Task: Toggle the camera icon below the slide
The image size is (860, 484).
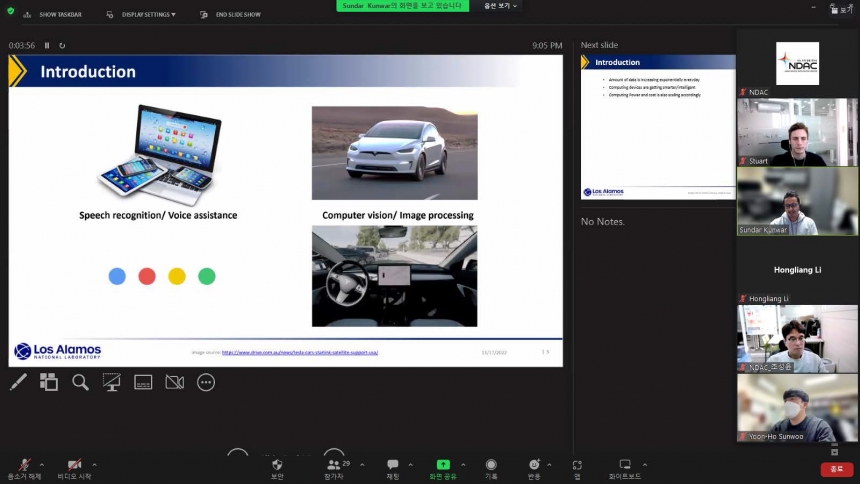Action: point(174,382)
